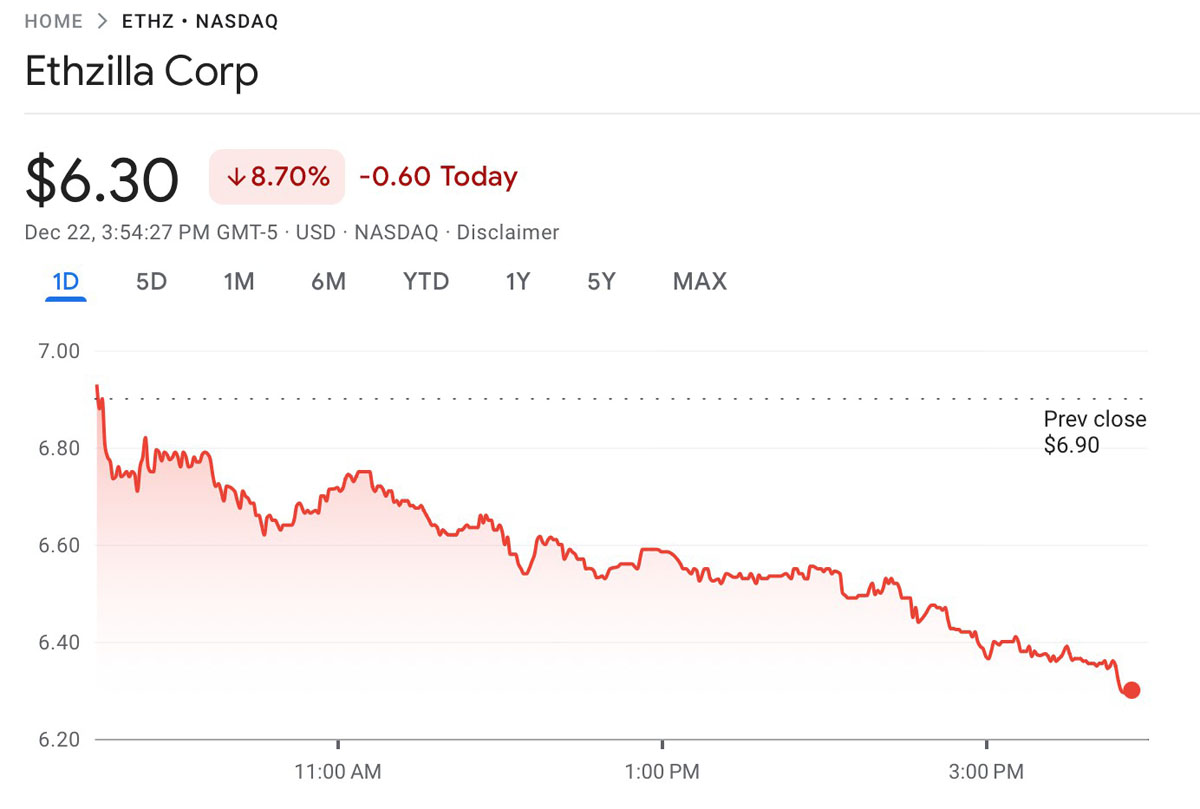View the 1Y chart range
Image resolution: width=1200 pixels, height=809 pixels.
(517, 282)
